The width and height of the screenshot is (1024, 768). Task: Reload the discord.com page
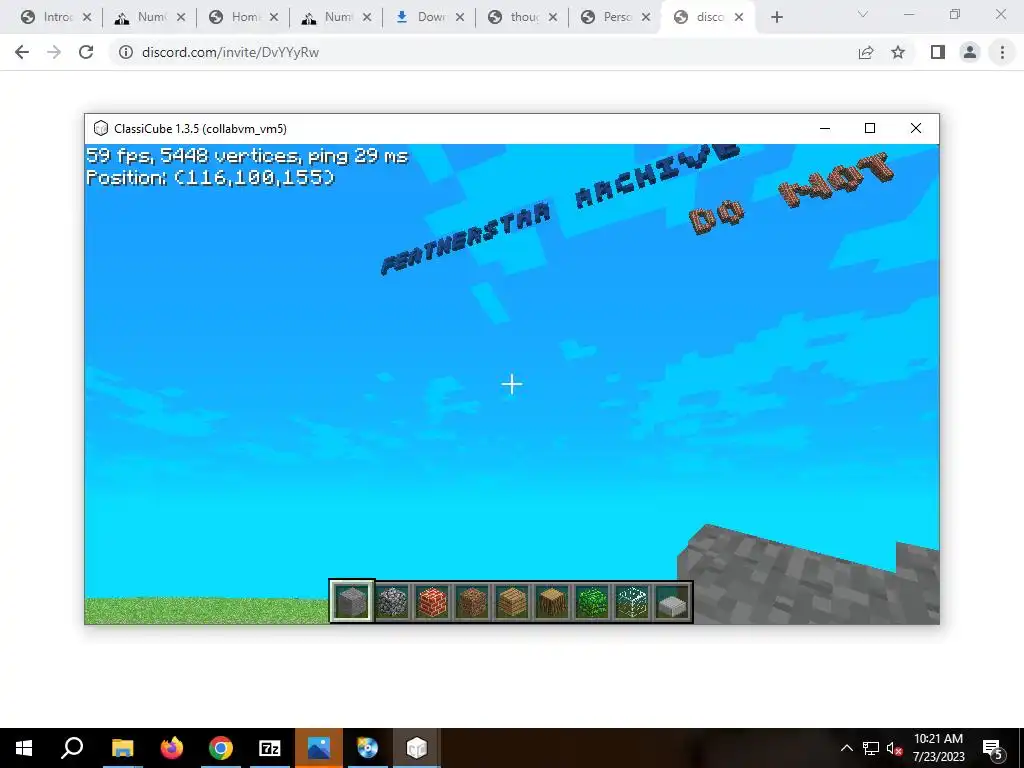pyautogui.click(x=86, y=52)
